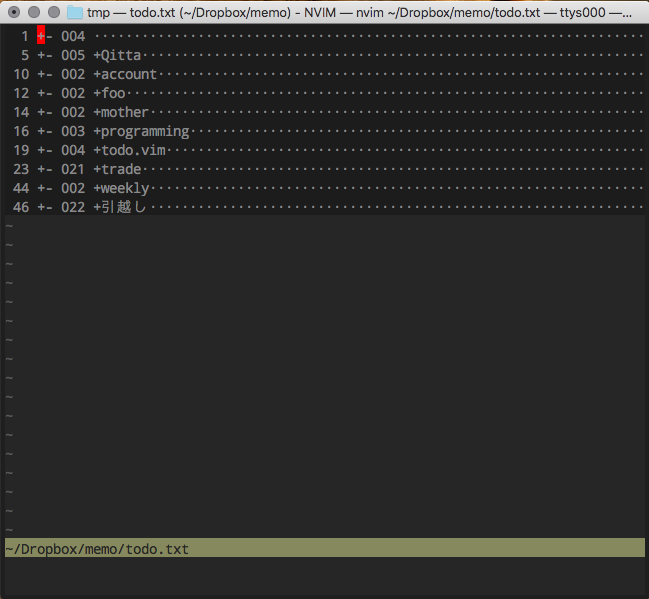
Task: Click line number 44 in the gutter
Action: pos(21,189)
